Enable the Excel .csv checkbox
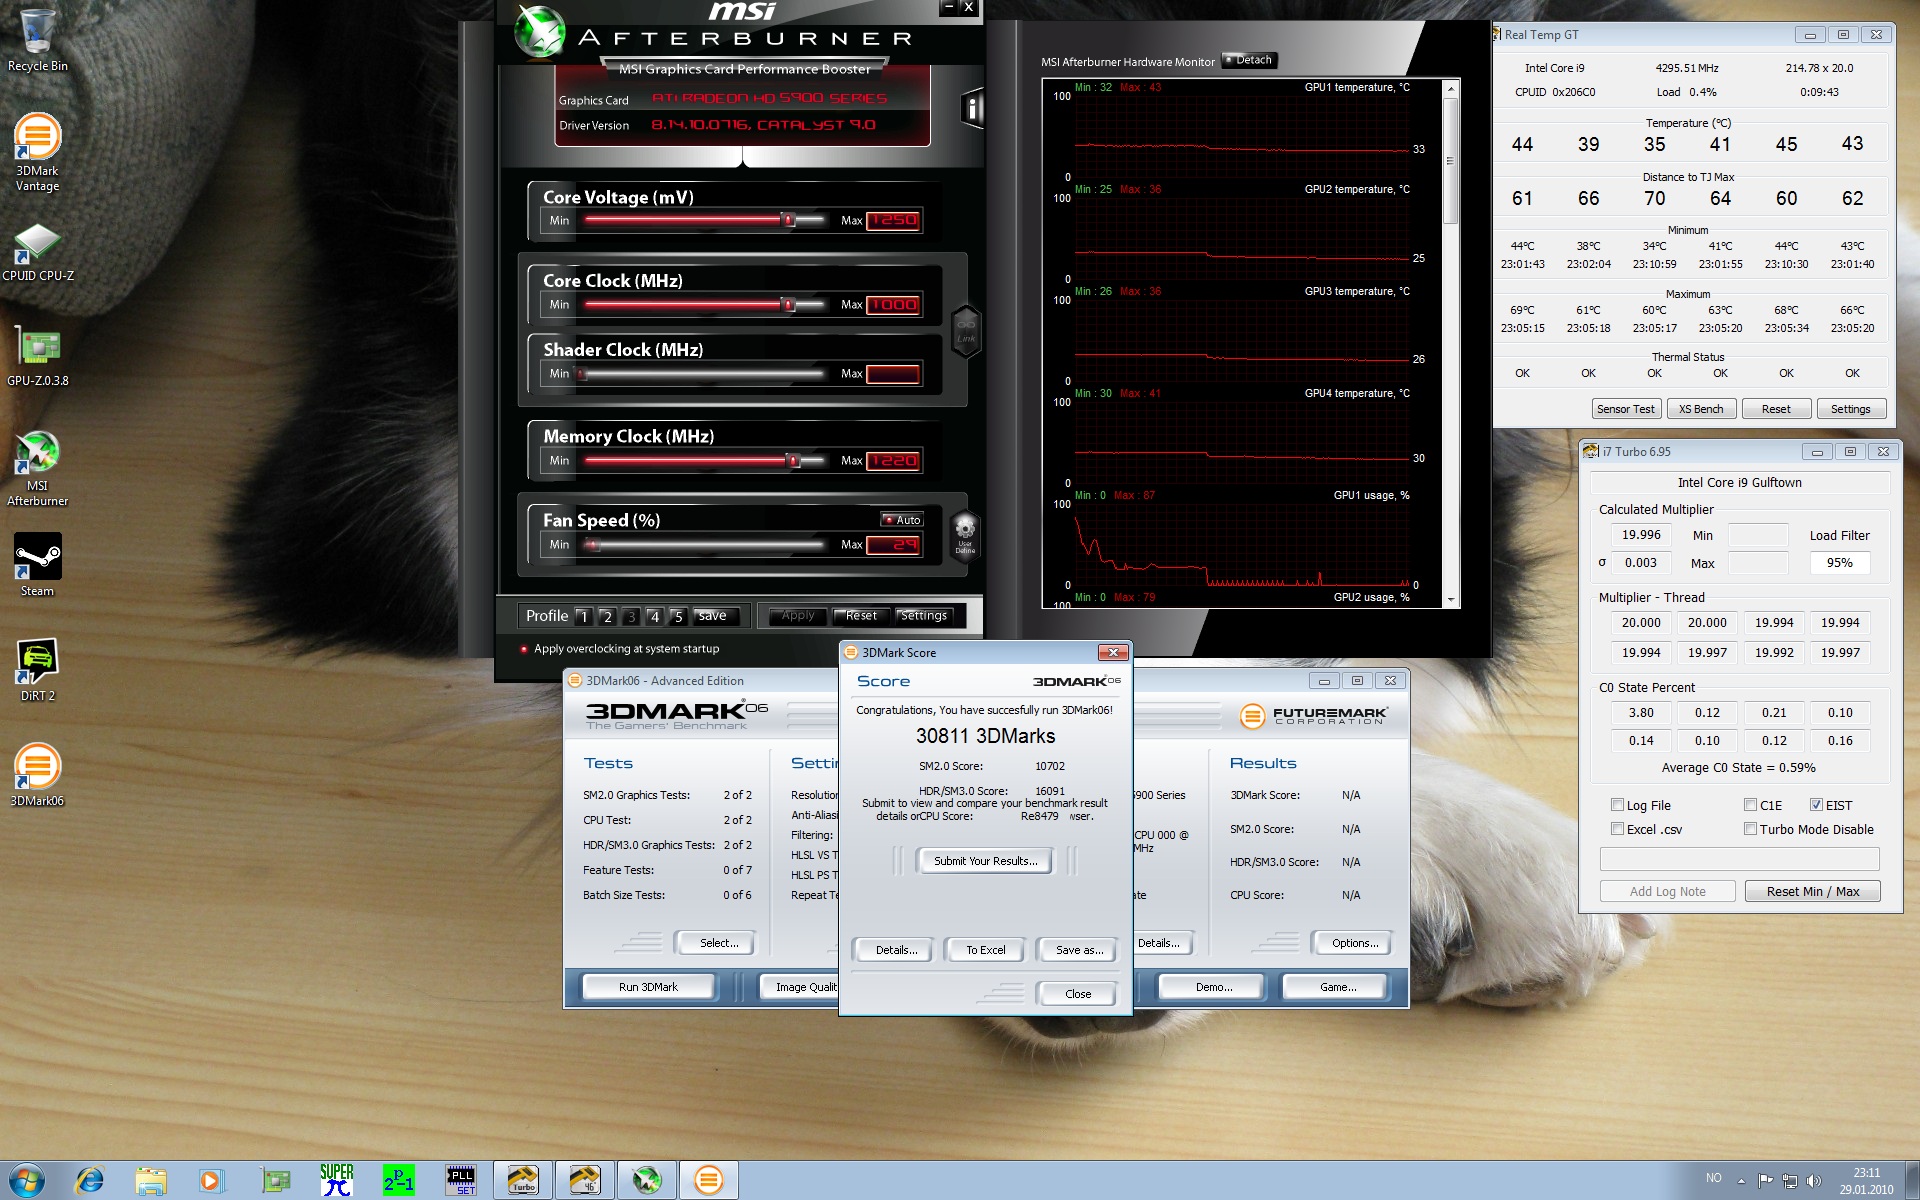The width and height of the screenshot is (1920, 1200). point(1617,829)
